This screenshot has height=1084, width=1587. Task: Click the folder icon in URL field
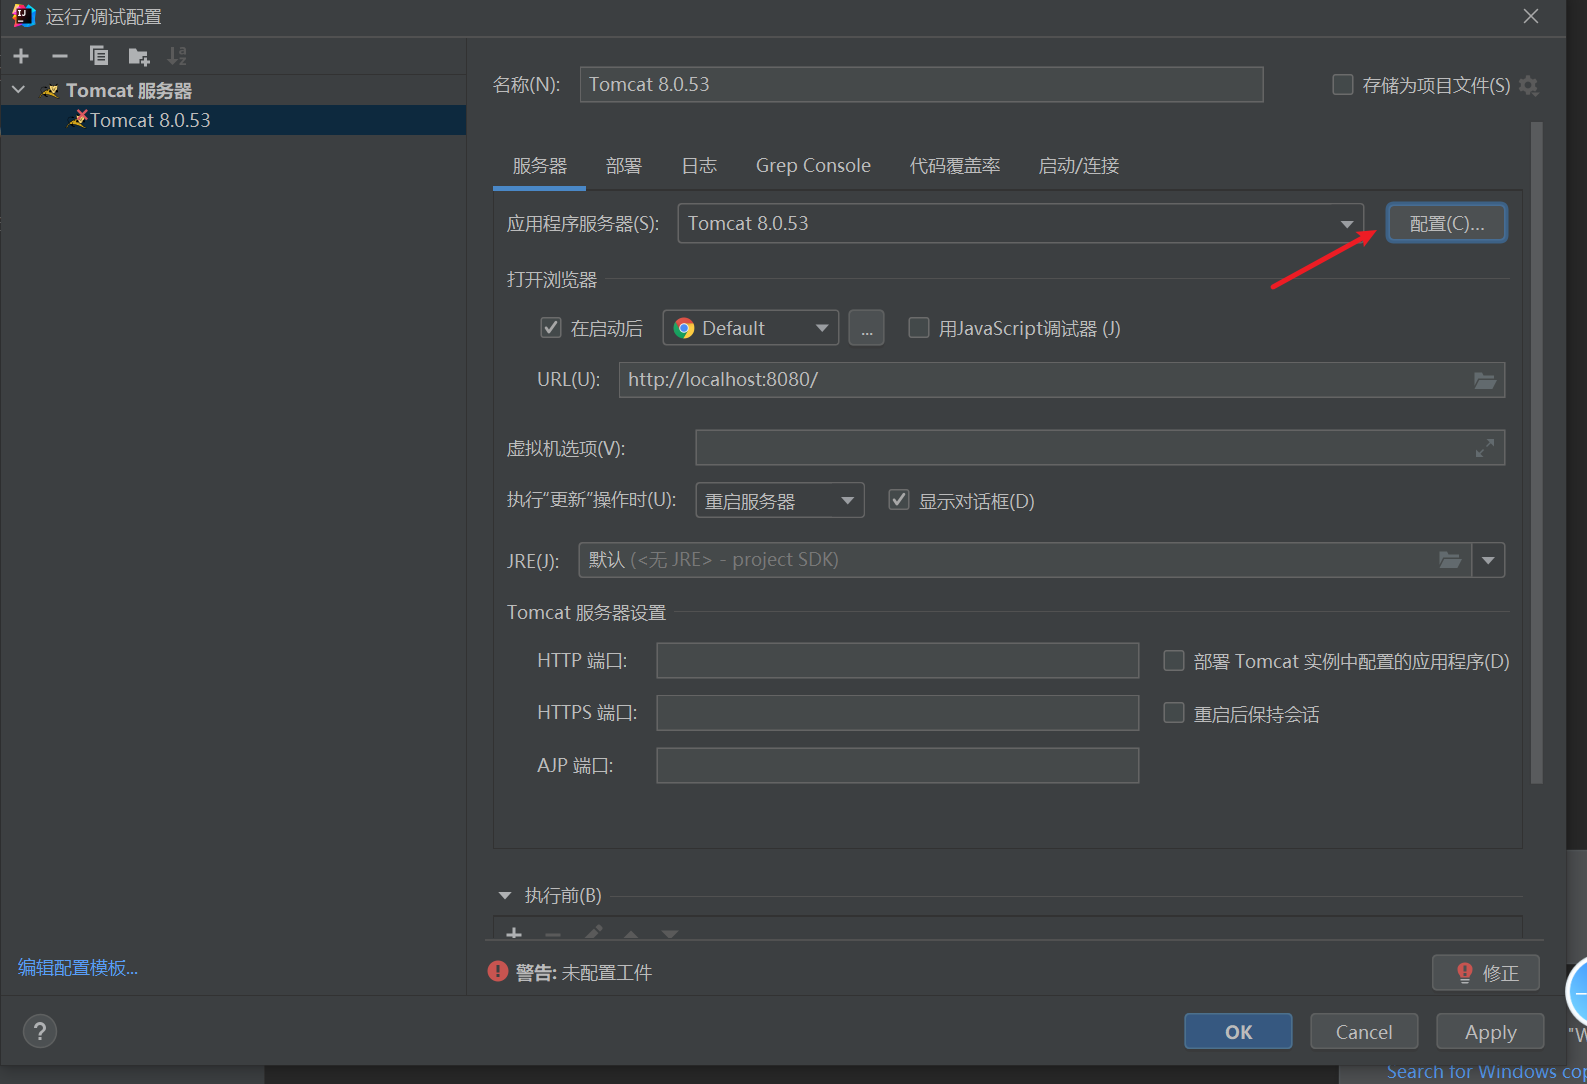pos(1484,380)
